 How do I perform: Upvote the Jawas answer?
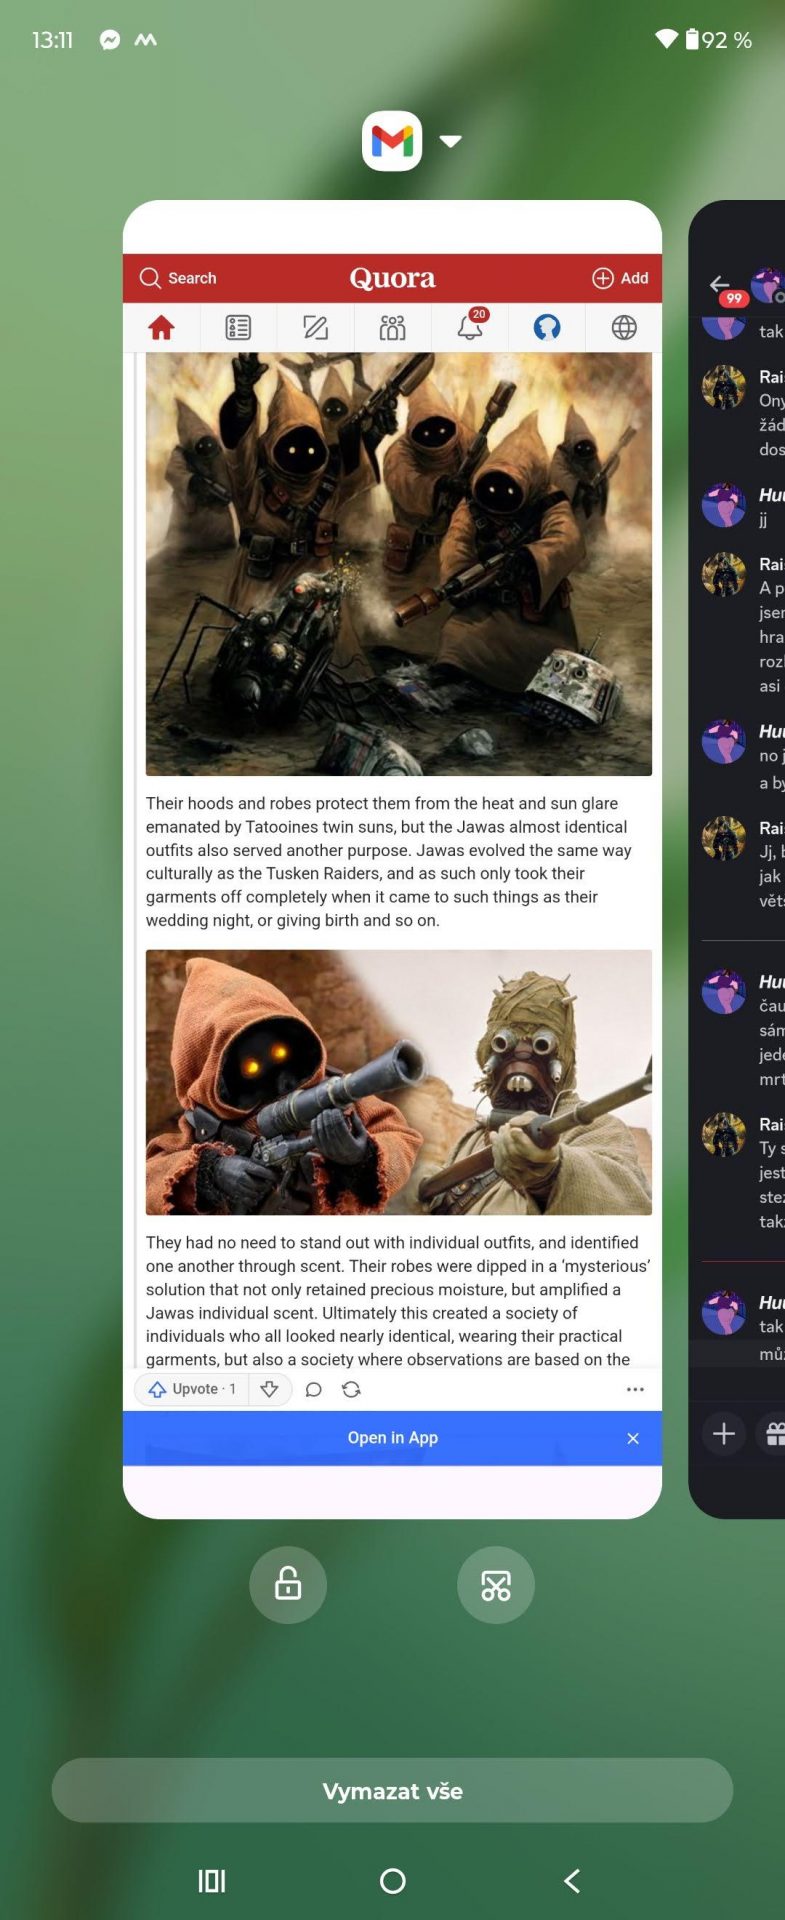[x=192, y=1389]
